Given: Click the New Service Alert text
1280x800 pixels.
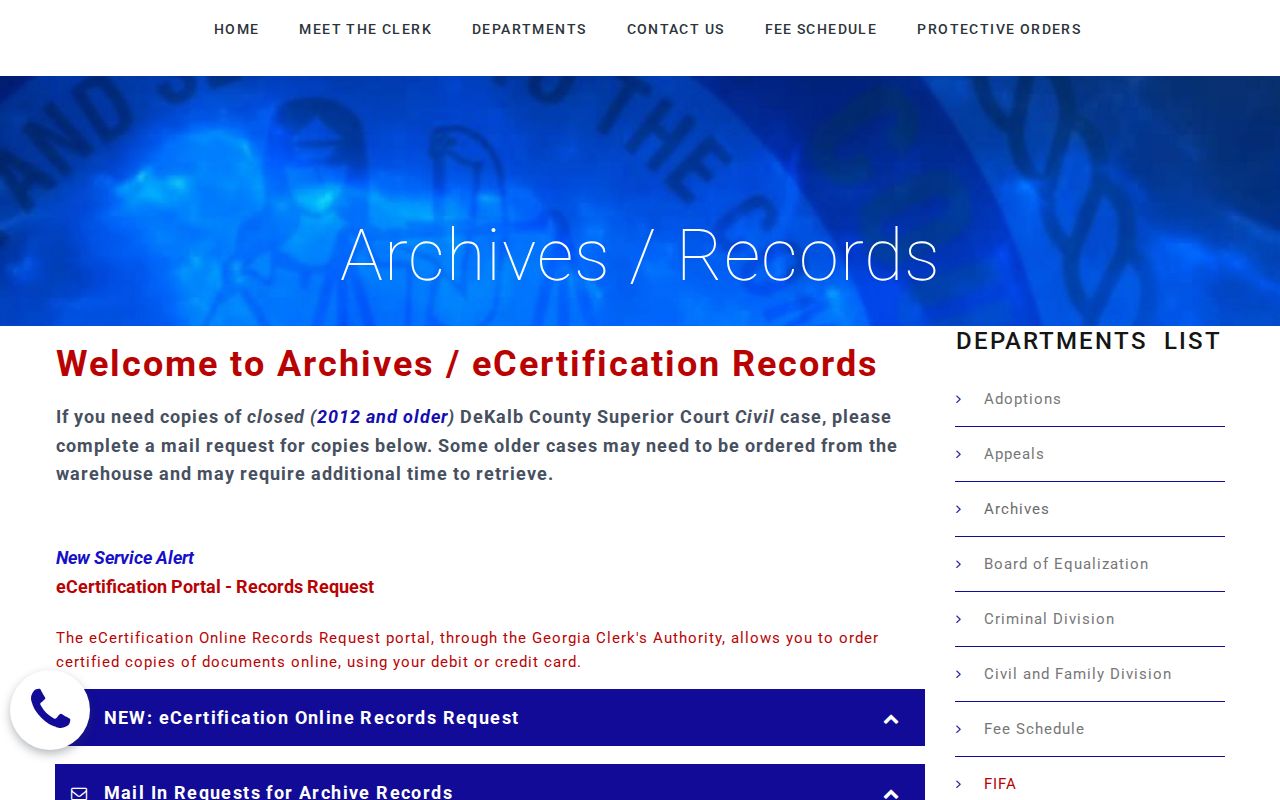Looking at the screenshot, I should (x=125, y=558).
